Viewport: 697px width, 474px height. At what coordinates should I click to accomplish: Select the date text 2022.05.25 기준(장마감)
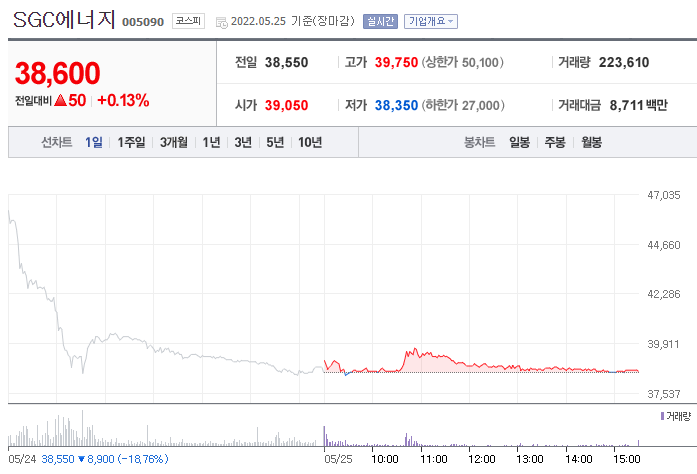[293, 21]
